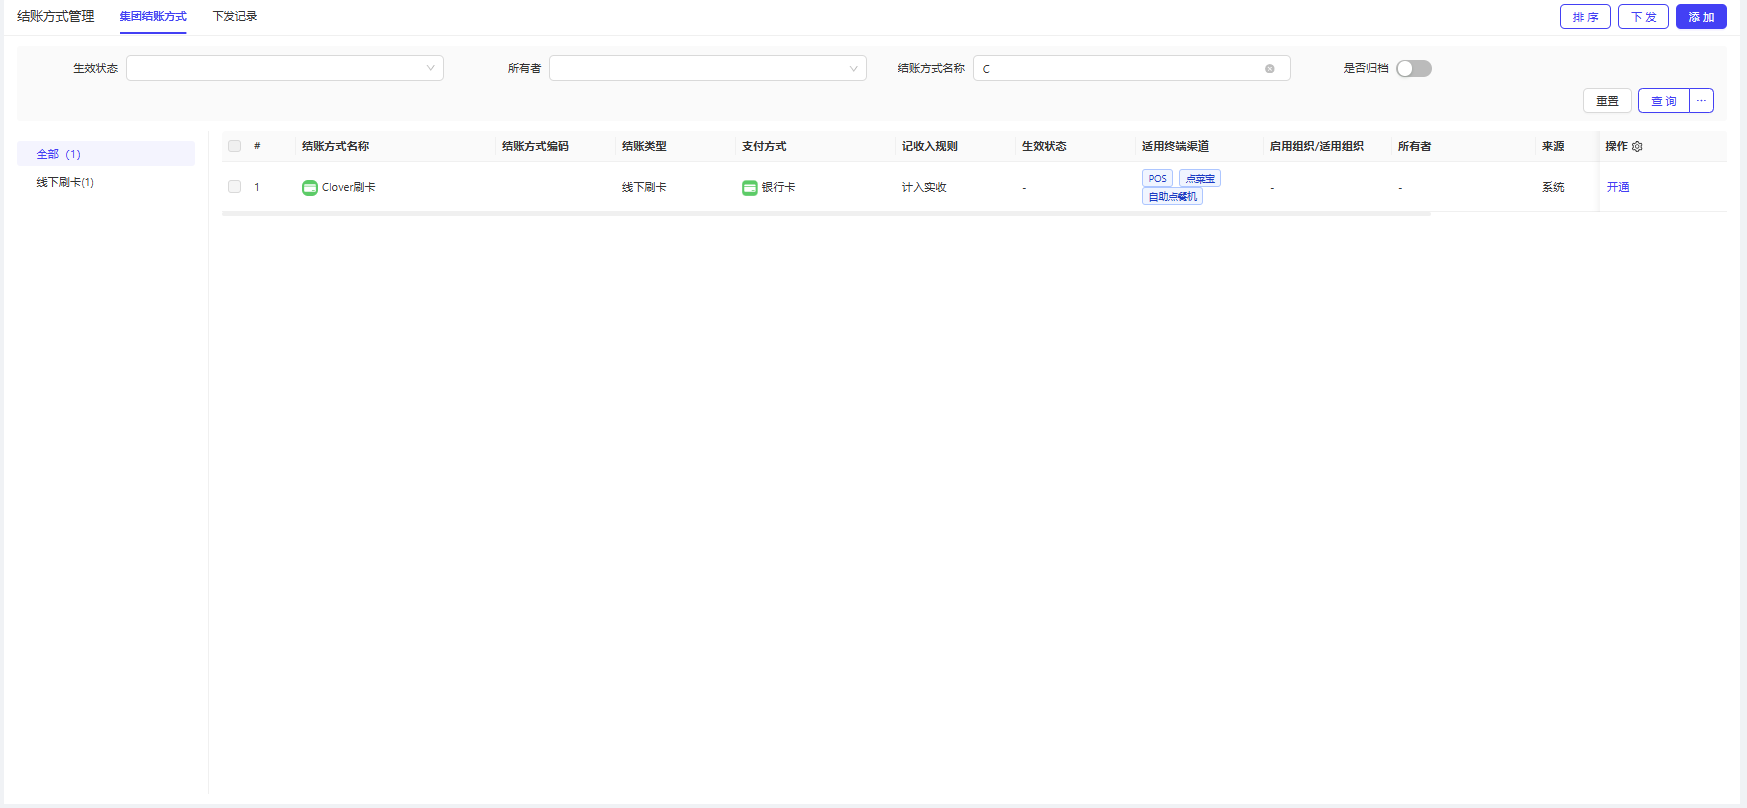The height and width of the screenshot is (808, 1747).
Task: Click the 线下刷卡 cell in 结账类型 column
Action: [644, 187]
